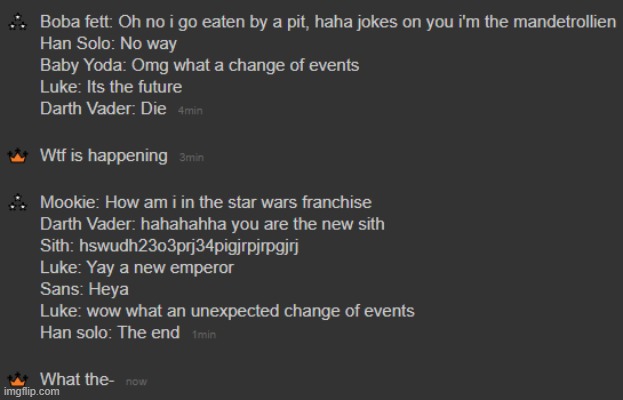
Task: Click the 'Sans: Heya' line
Action: (x=84, y=289)
